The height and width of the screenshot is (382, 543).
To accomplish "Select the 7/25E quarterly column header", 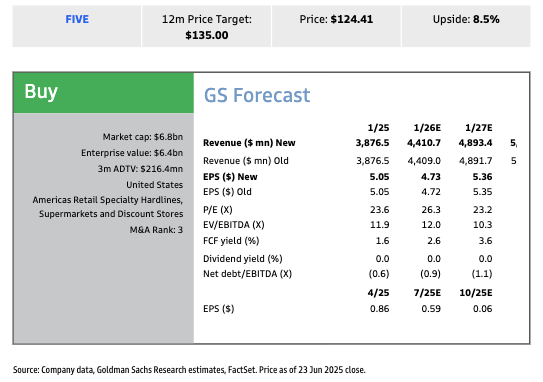I will [427, 293].
